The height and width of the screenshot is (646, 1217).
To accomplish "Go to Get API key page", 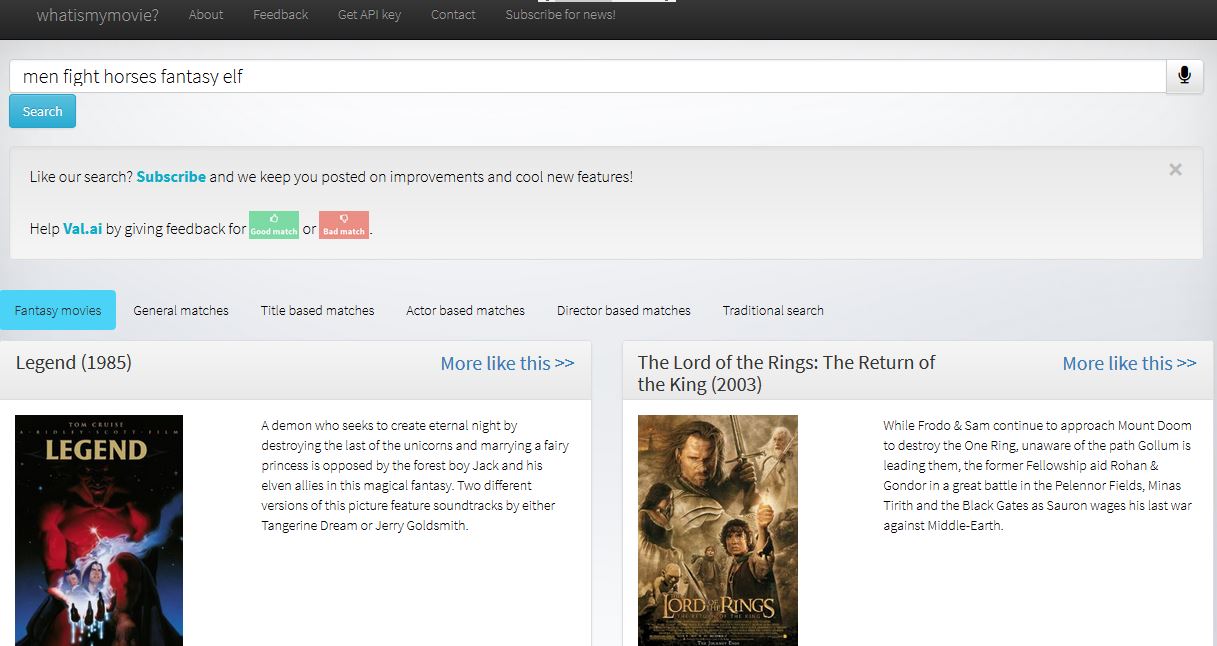I will tap(369, 15).
